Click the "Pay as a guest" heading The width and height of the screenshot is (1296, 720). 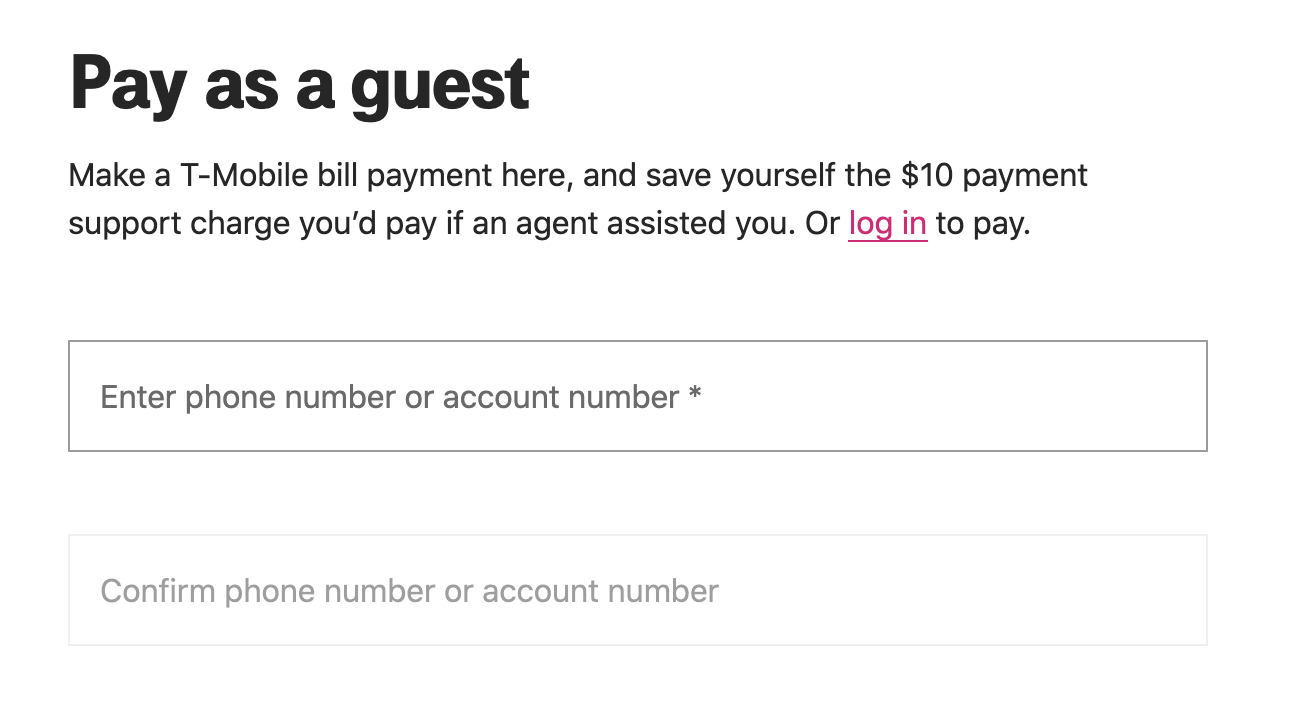[x=299, y=85]
